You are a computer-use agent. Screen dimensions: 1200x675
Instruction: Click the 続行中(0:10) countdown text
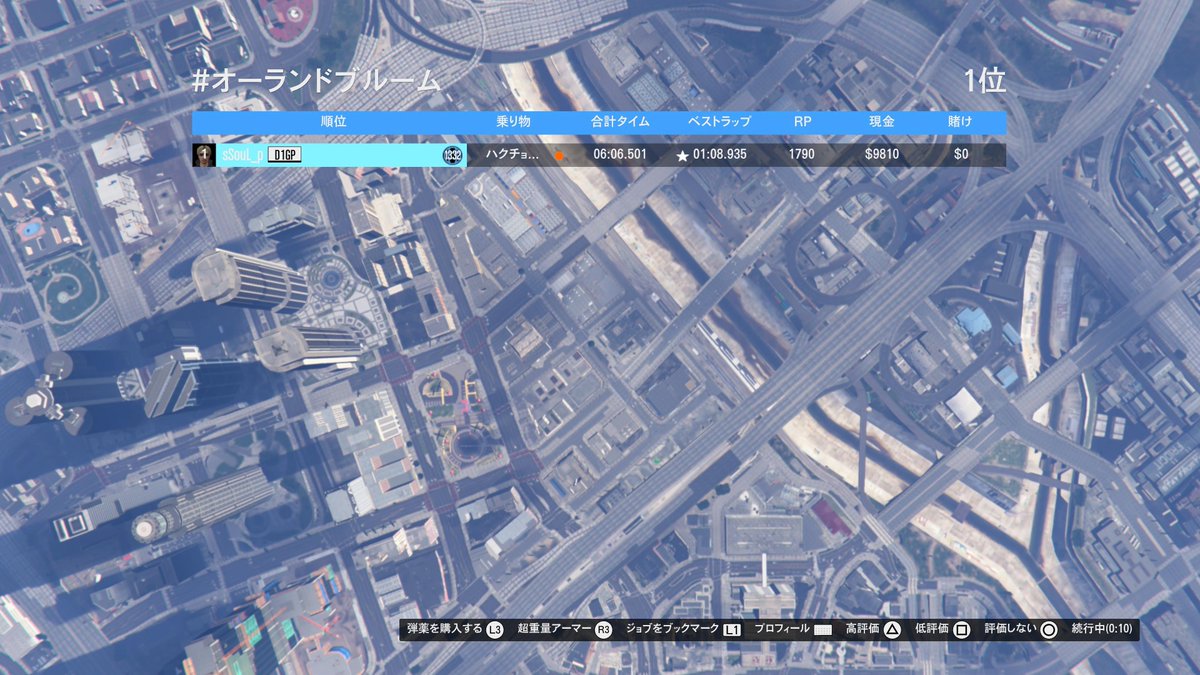pos(1102,630)
